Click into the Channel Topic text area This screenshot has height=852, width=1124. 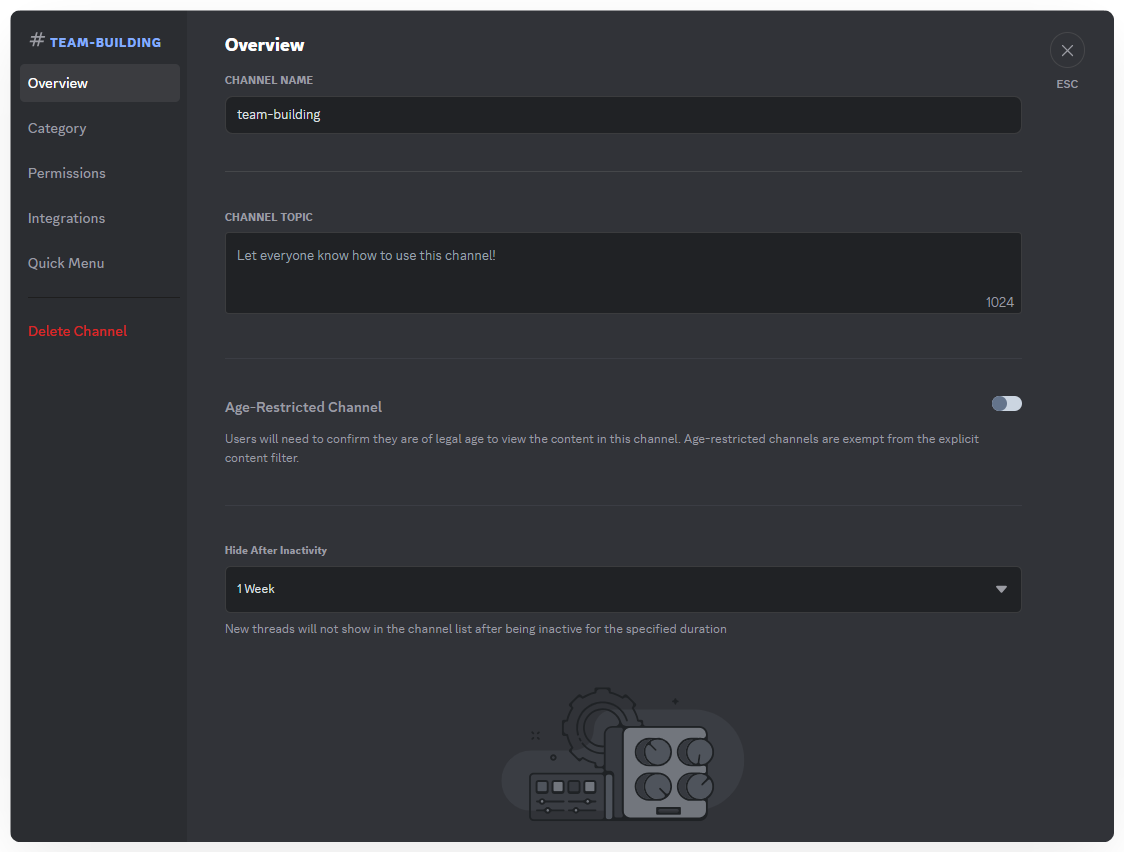[622, 272]
